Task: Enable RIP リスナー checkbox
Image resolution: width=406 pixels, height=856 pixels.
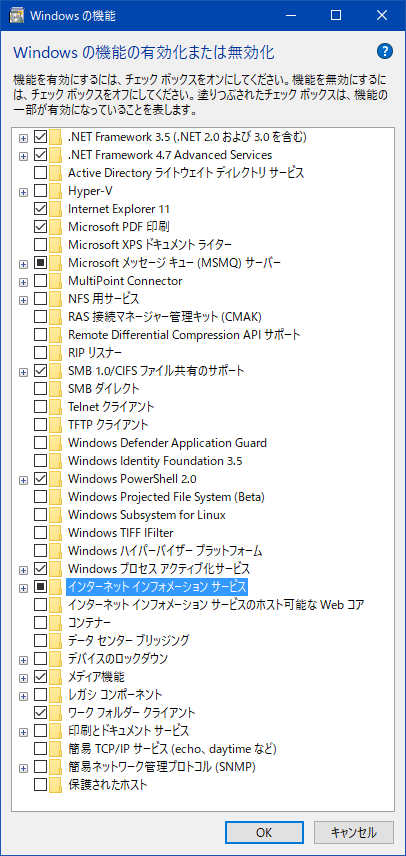Action: (x=40, y=353)
